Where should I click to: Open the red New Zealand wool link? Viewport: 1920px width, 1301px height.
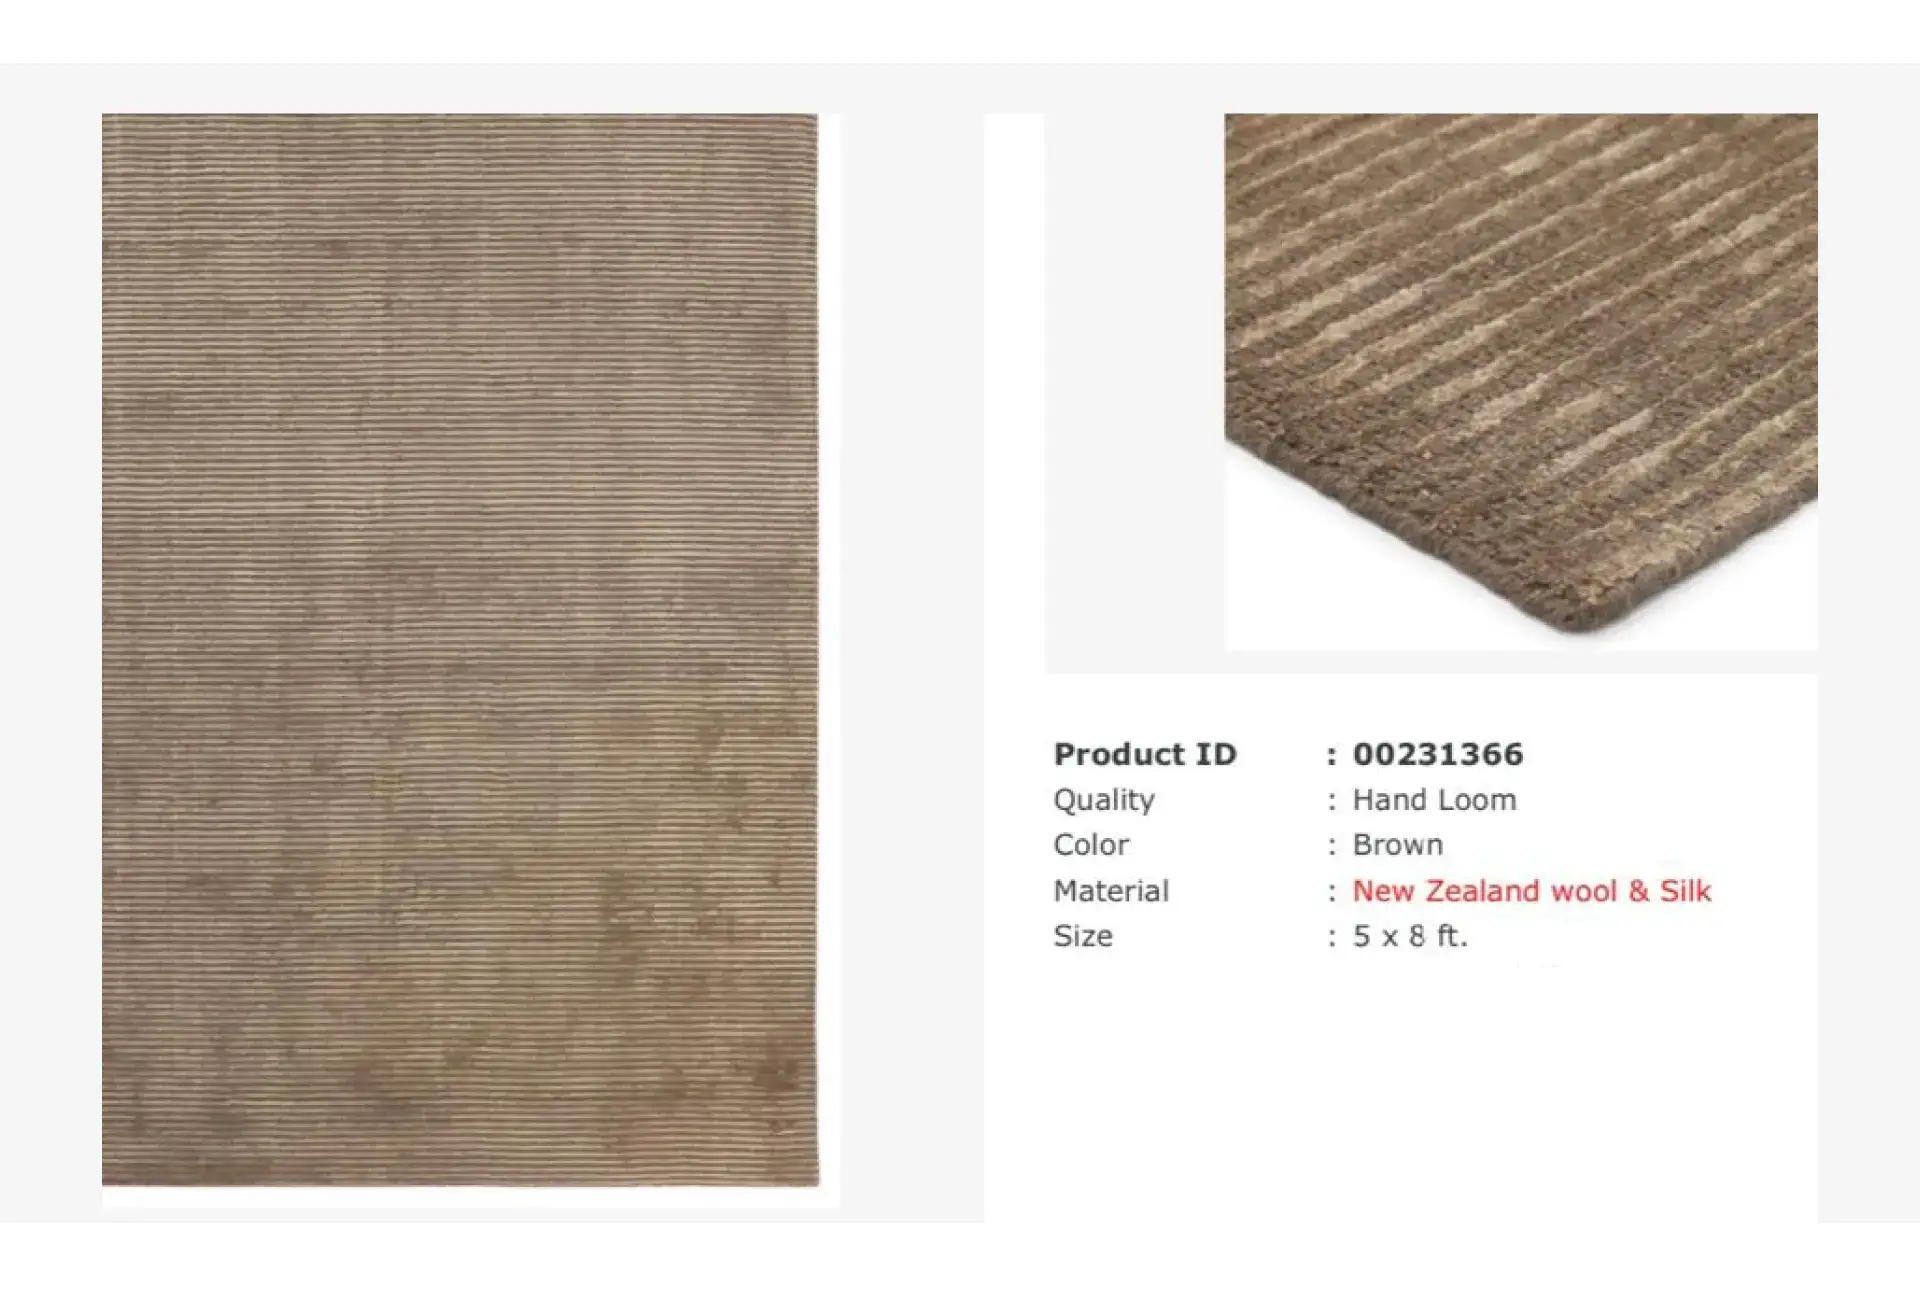pos(1485,891)
